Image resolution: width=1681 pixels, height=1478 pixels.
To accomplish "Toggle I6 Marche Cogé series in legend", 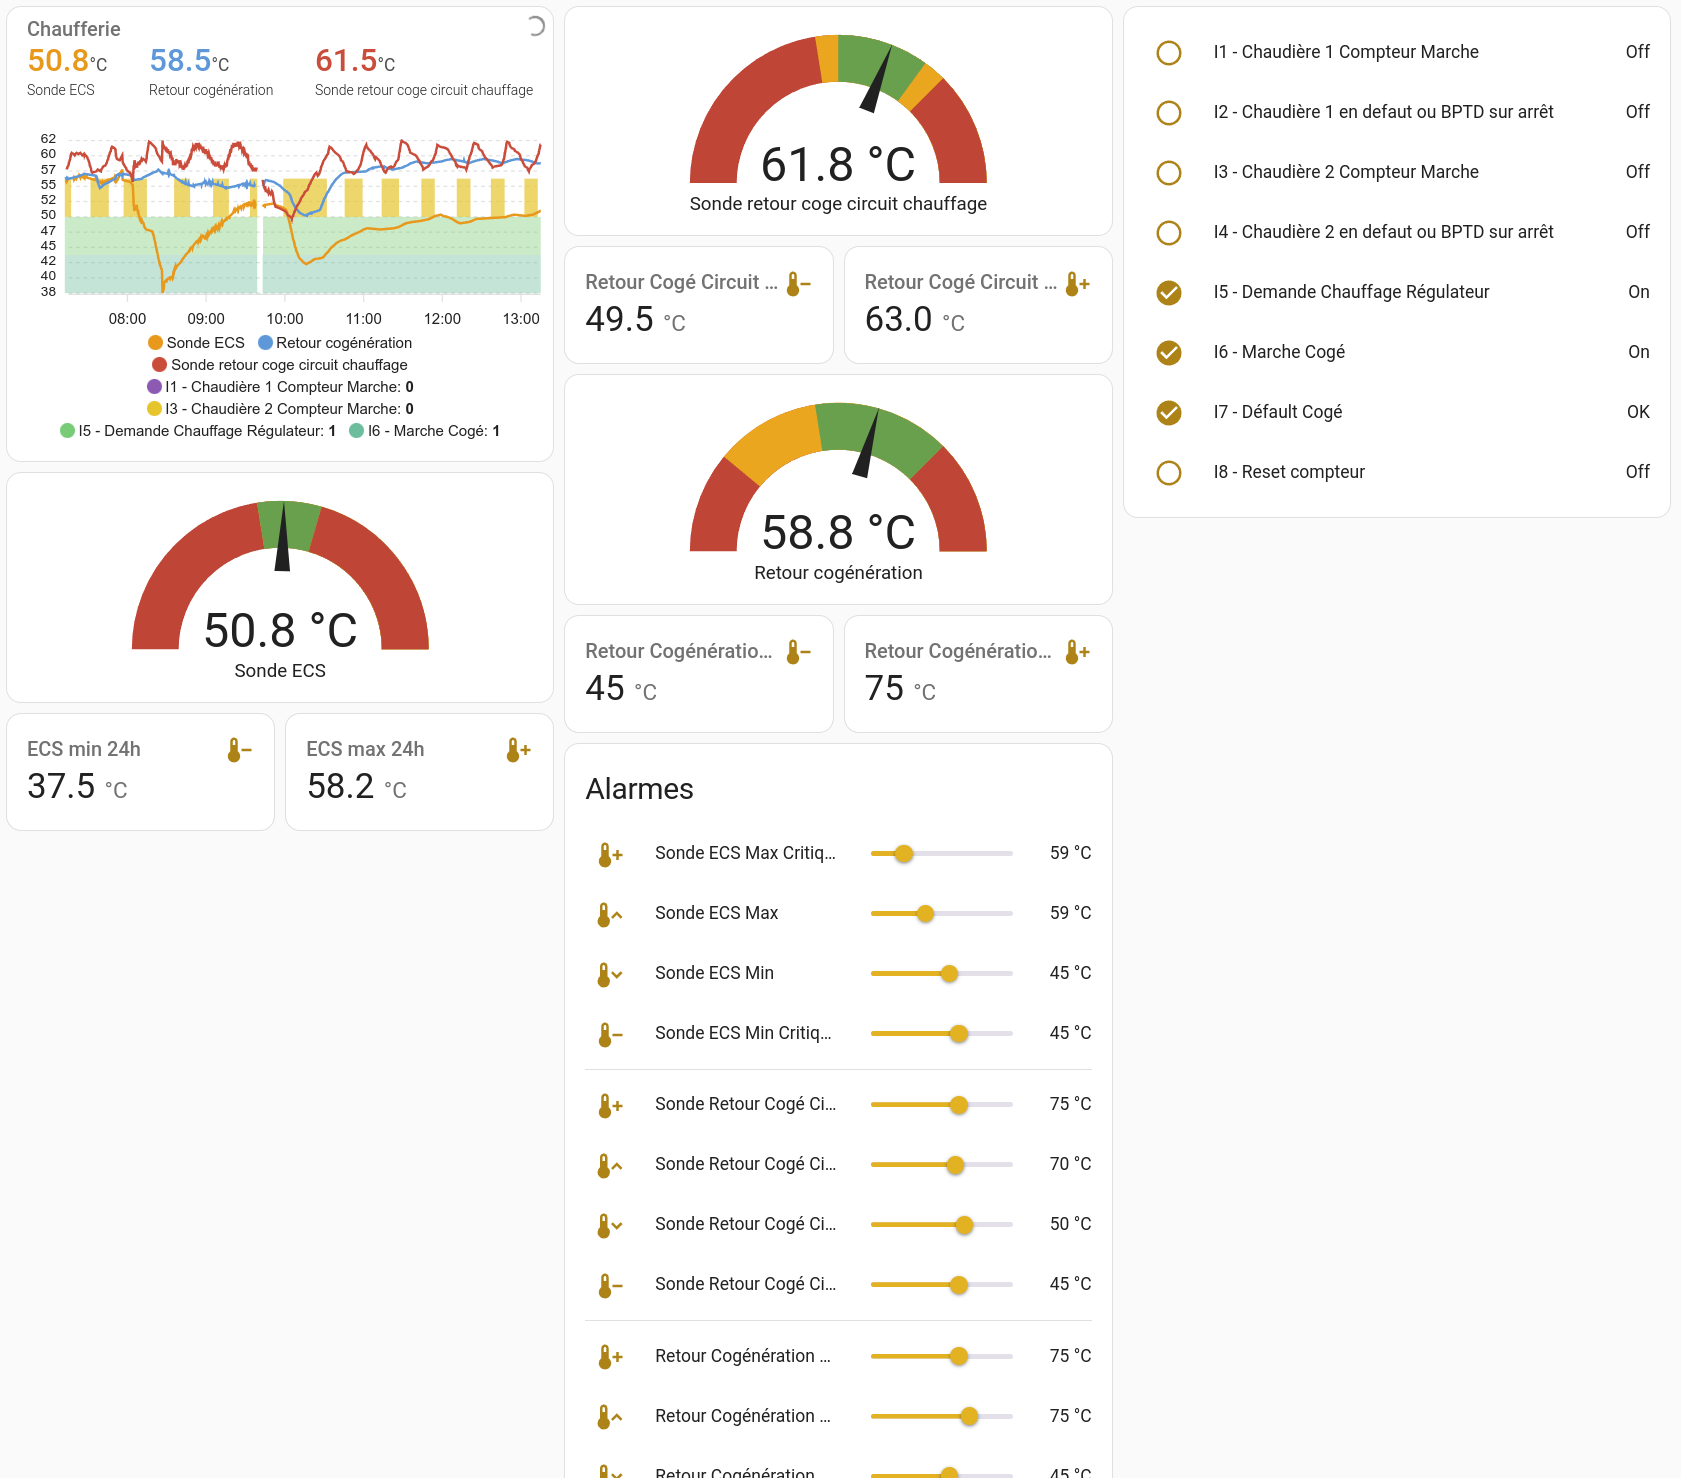I will (424, 431).
